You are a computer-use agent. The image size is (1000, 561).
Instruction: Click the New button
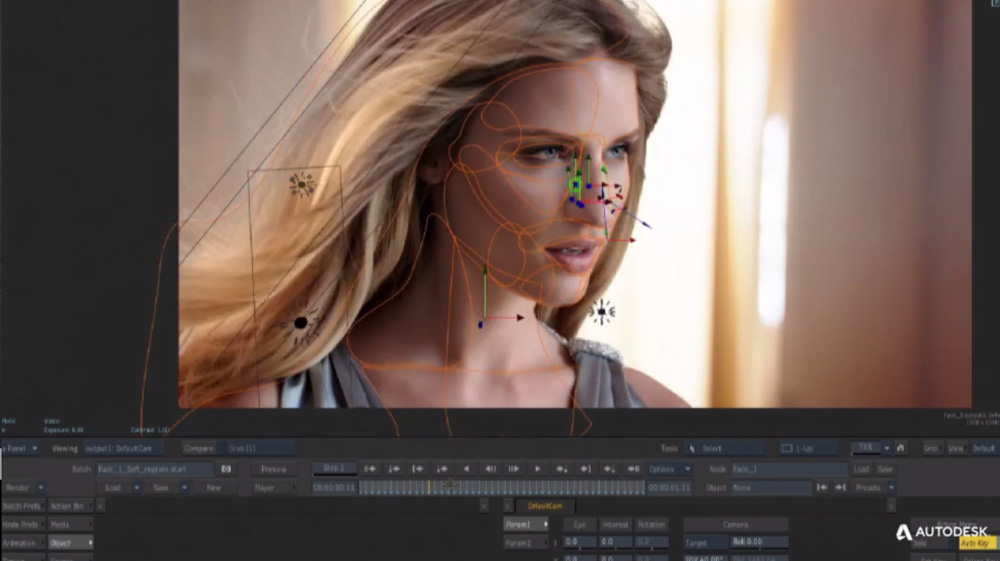point(214,488)
